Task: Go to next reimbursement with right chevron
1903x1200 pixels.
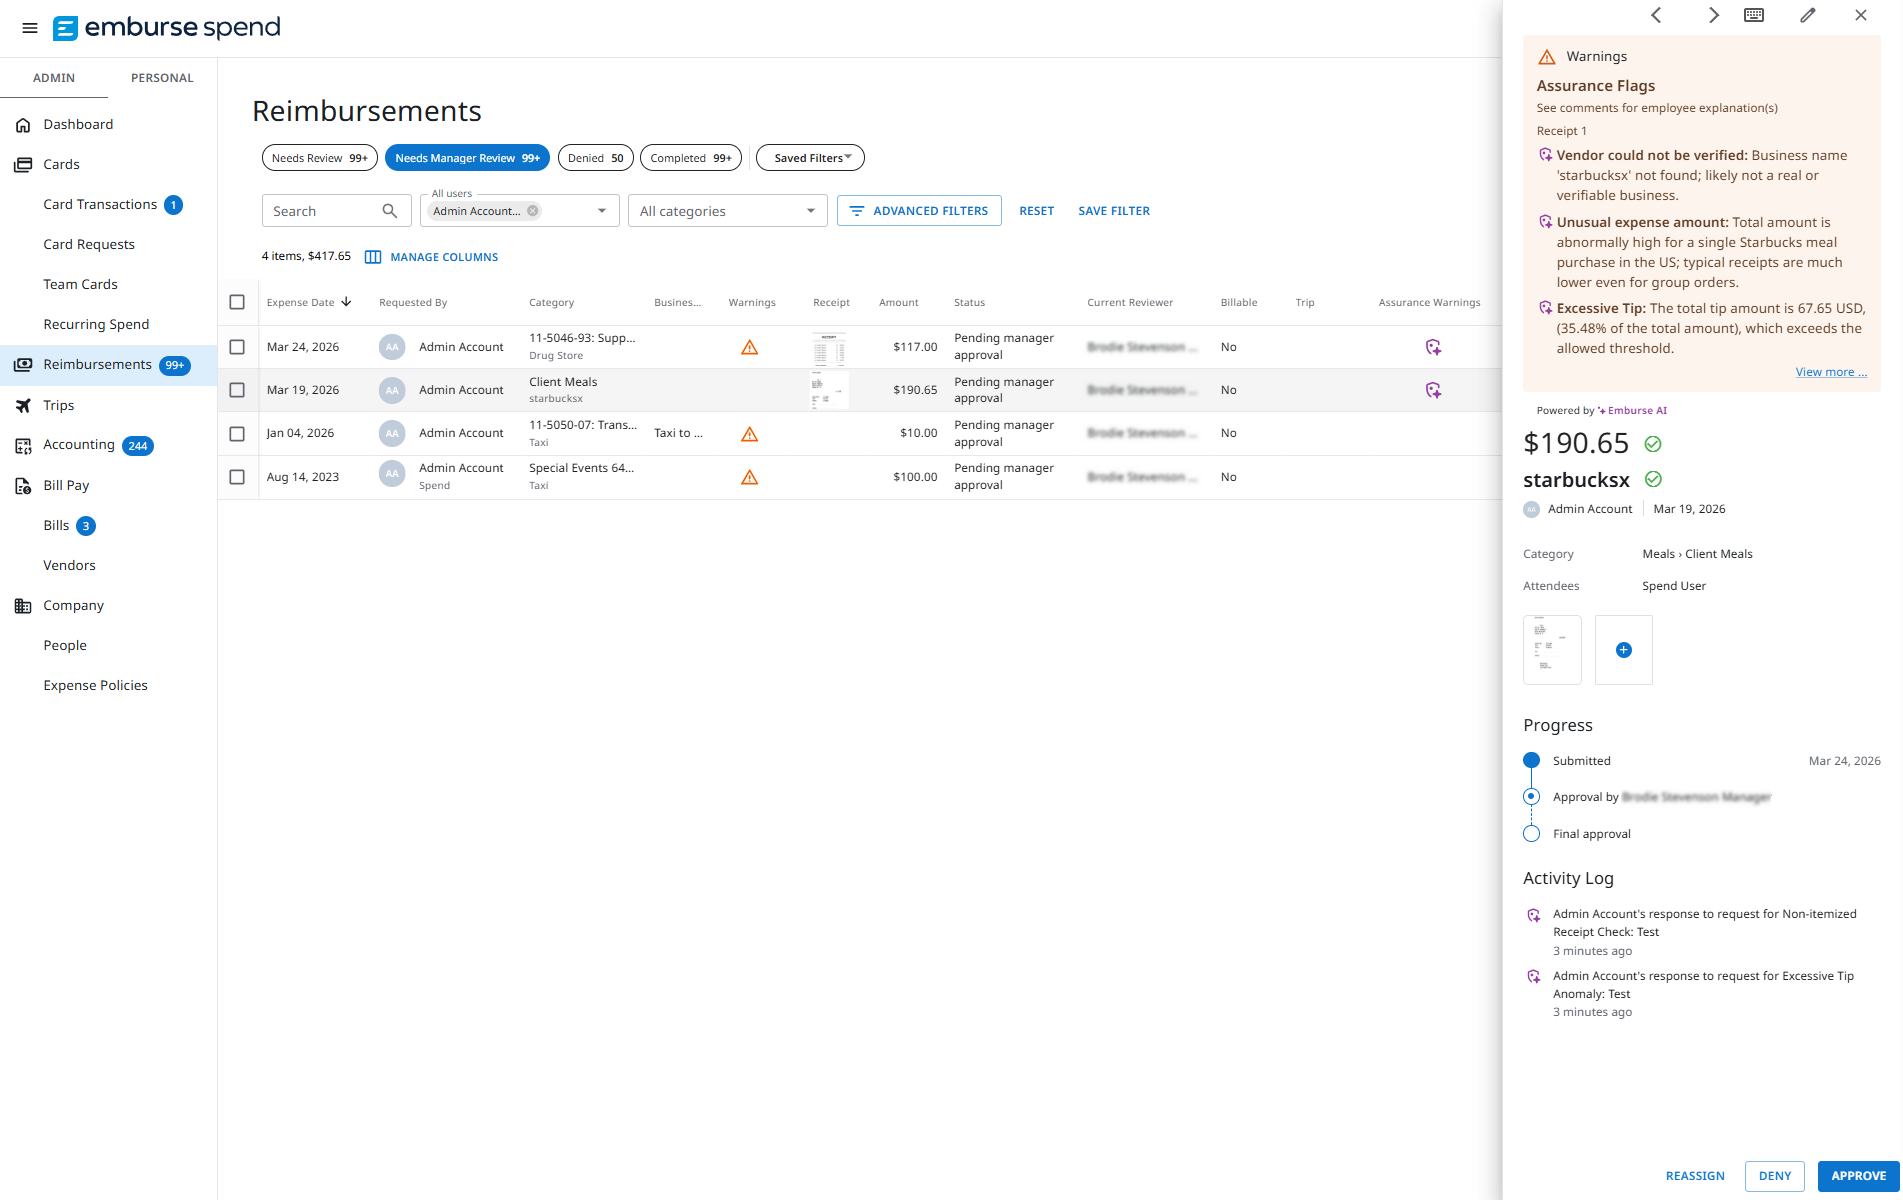Action: [x=1713, y=15]
